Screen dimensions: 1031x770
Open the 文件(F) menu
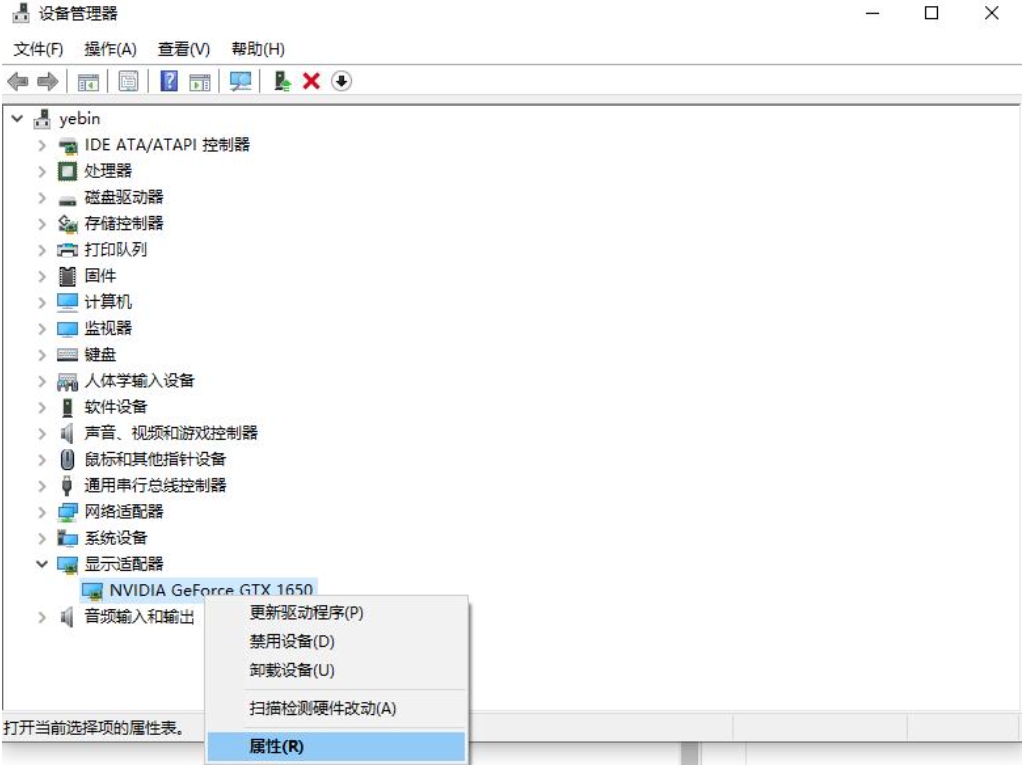click(38, 49)
